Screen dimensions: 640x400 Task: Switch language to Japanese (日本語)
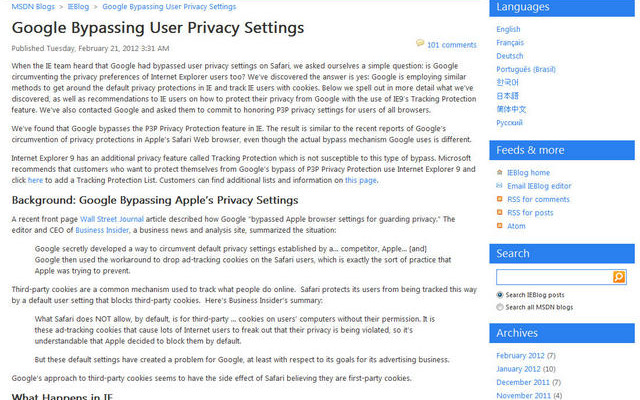tap(507, 96)
